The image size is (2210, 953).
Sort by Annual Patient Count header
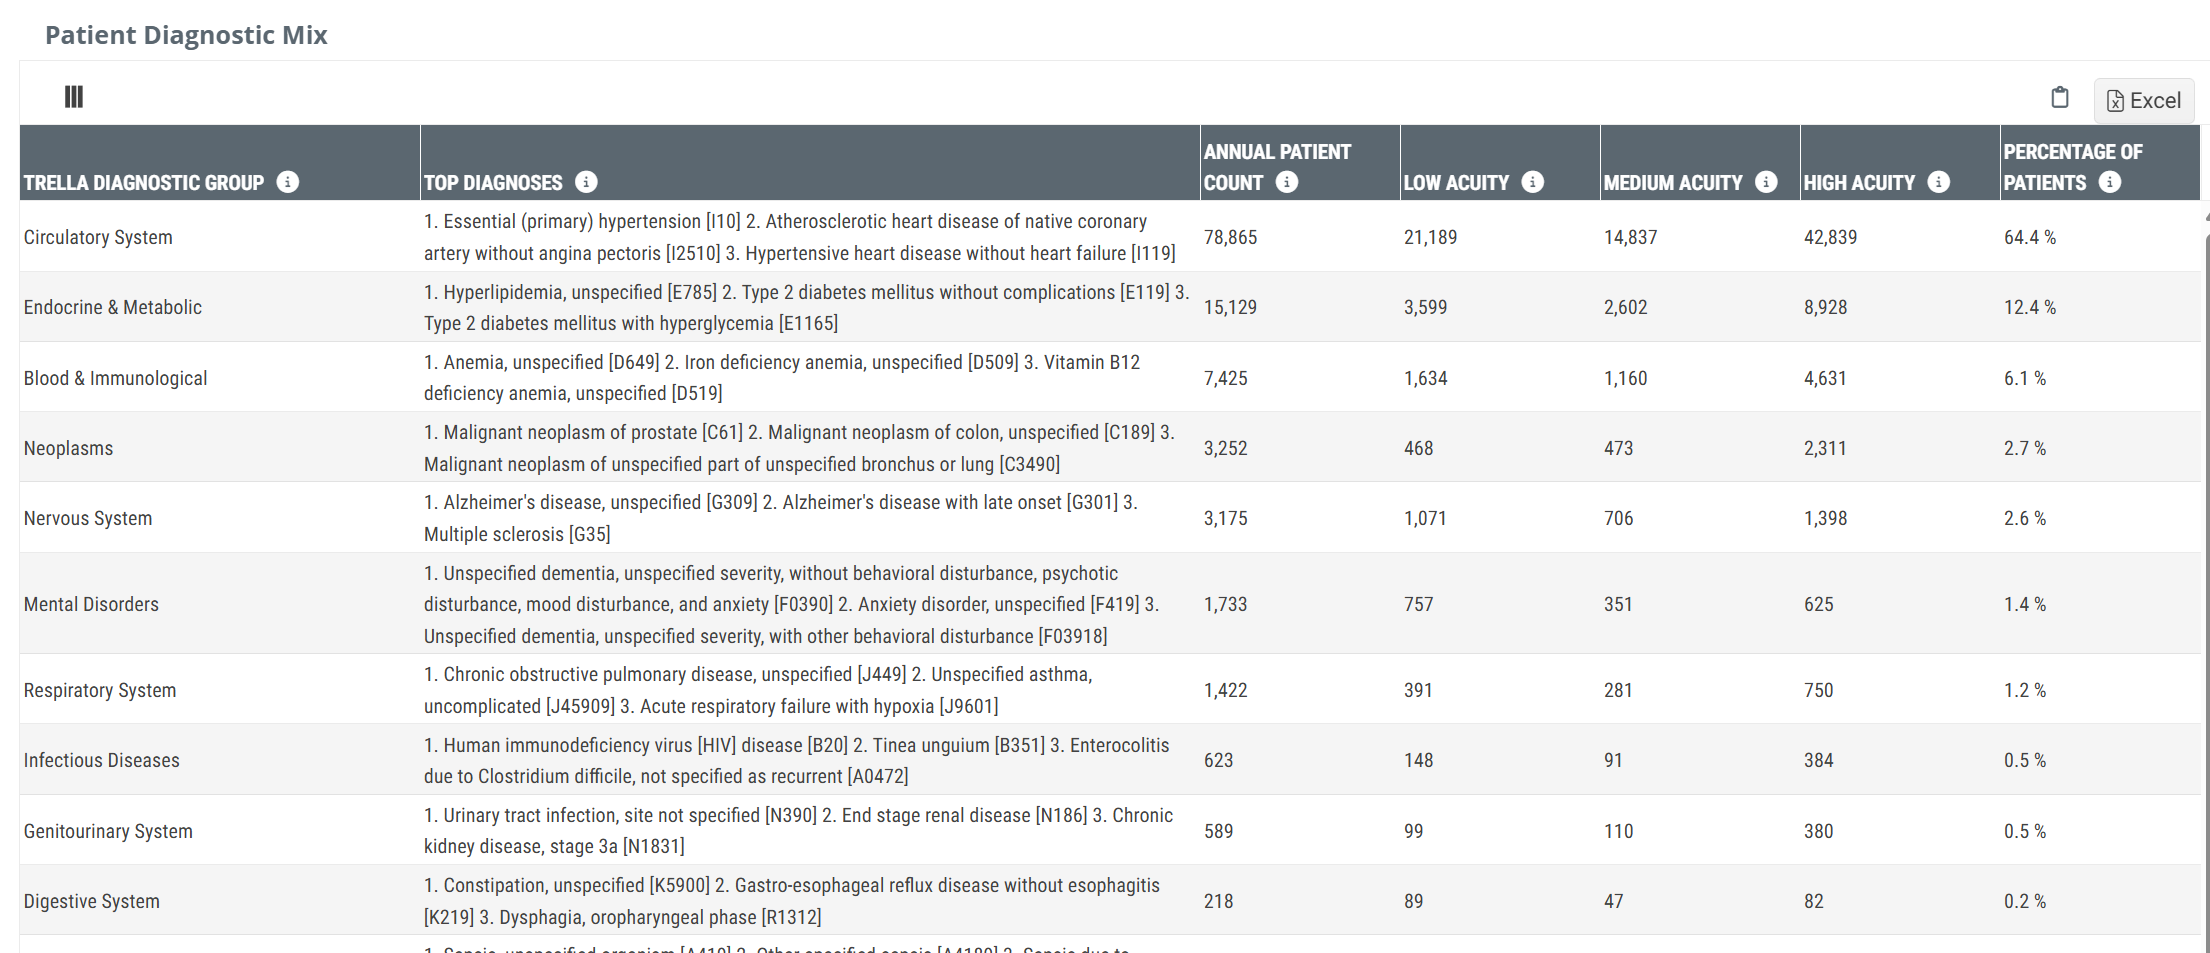[1277, 167]
